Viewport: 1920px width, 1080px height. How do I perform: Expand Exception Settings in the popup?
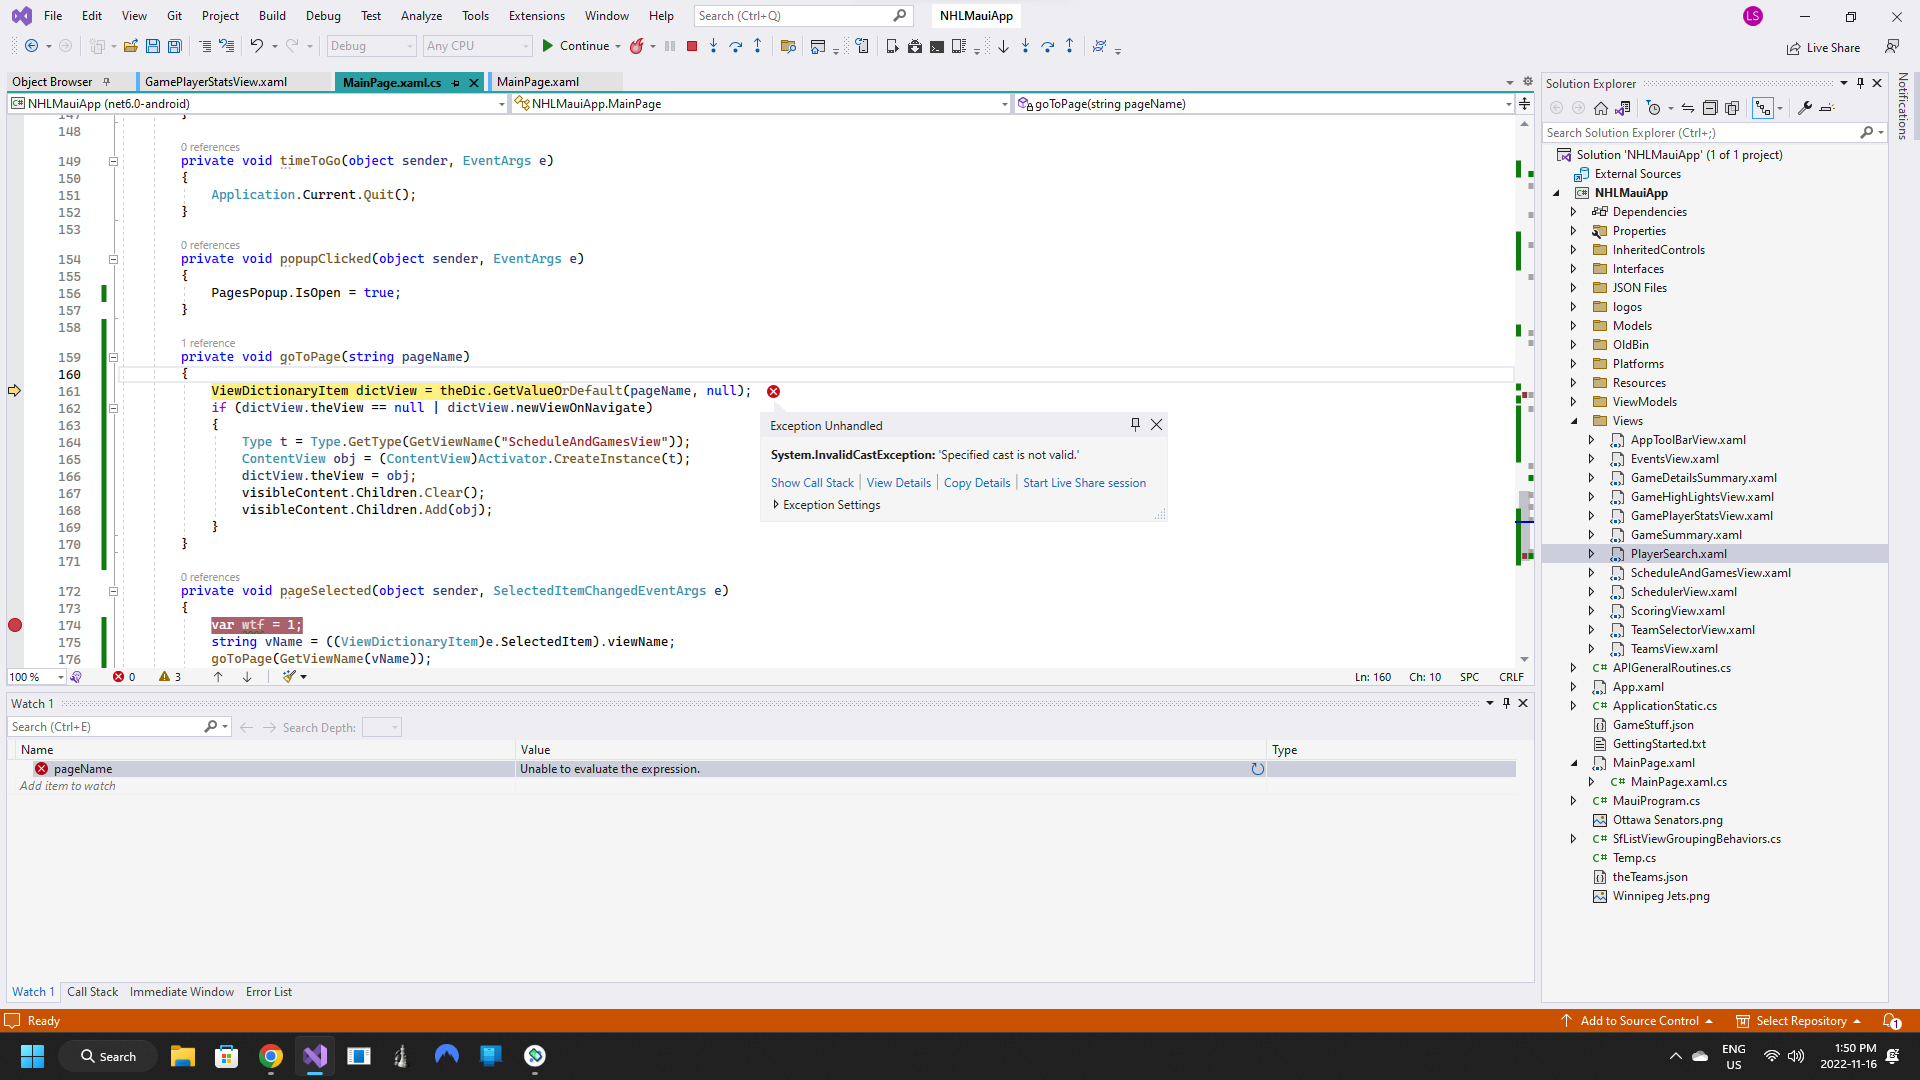[776, 505]
